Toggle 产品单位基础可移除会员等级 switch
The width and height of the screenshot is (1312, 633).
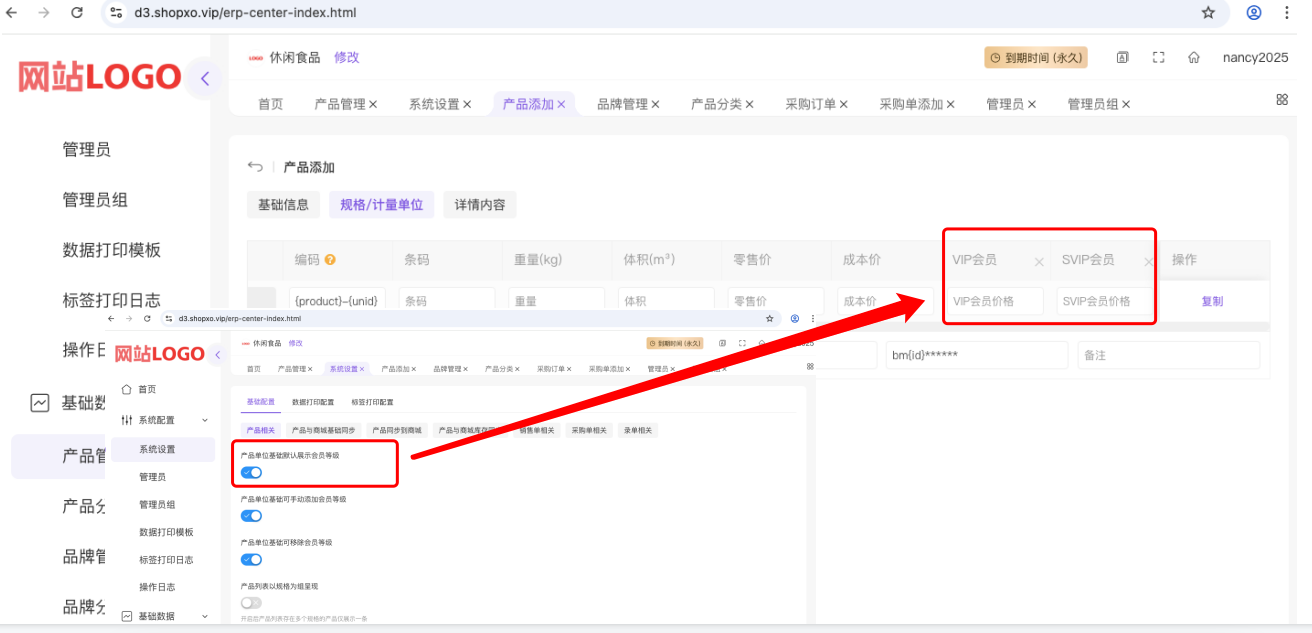point(251,560)
